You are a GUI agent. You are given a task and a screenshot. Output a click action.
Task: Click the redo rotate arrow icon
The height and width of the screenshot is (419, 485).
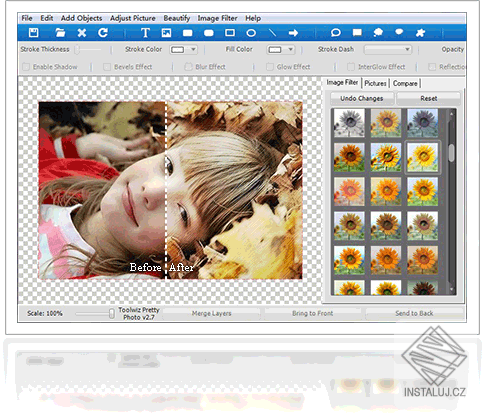103,33
